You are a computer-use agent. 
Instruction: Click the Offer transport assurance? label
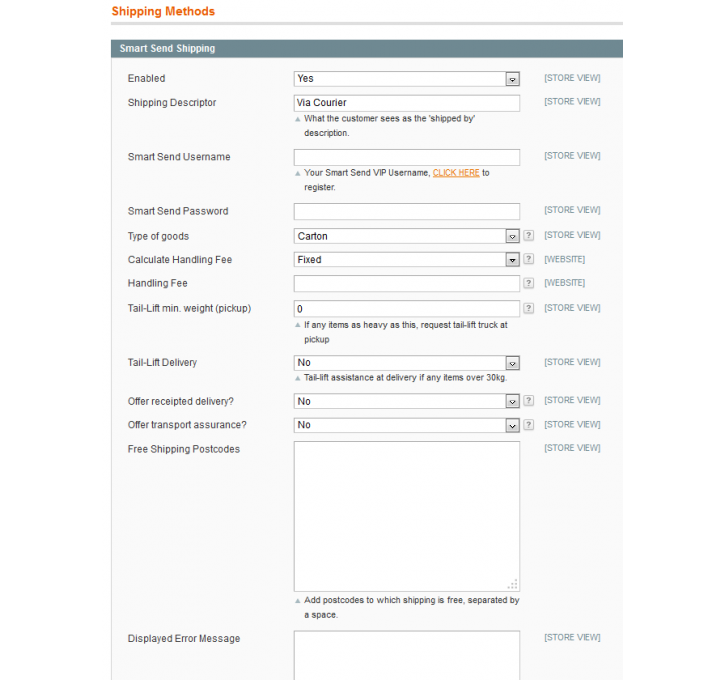tap(187, 425)
